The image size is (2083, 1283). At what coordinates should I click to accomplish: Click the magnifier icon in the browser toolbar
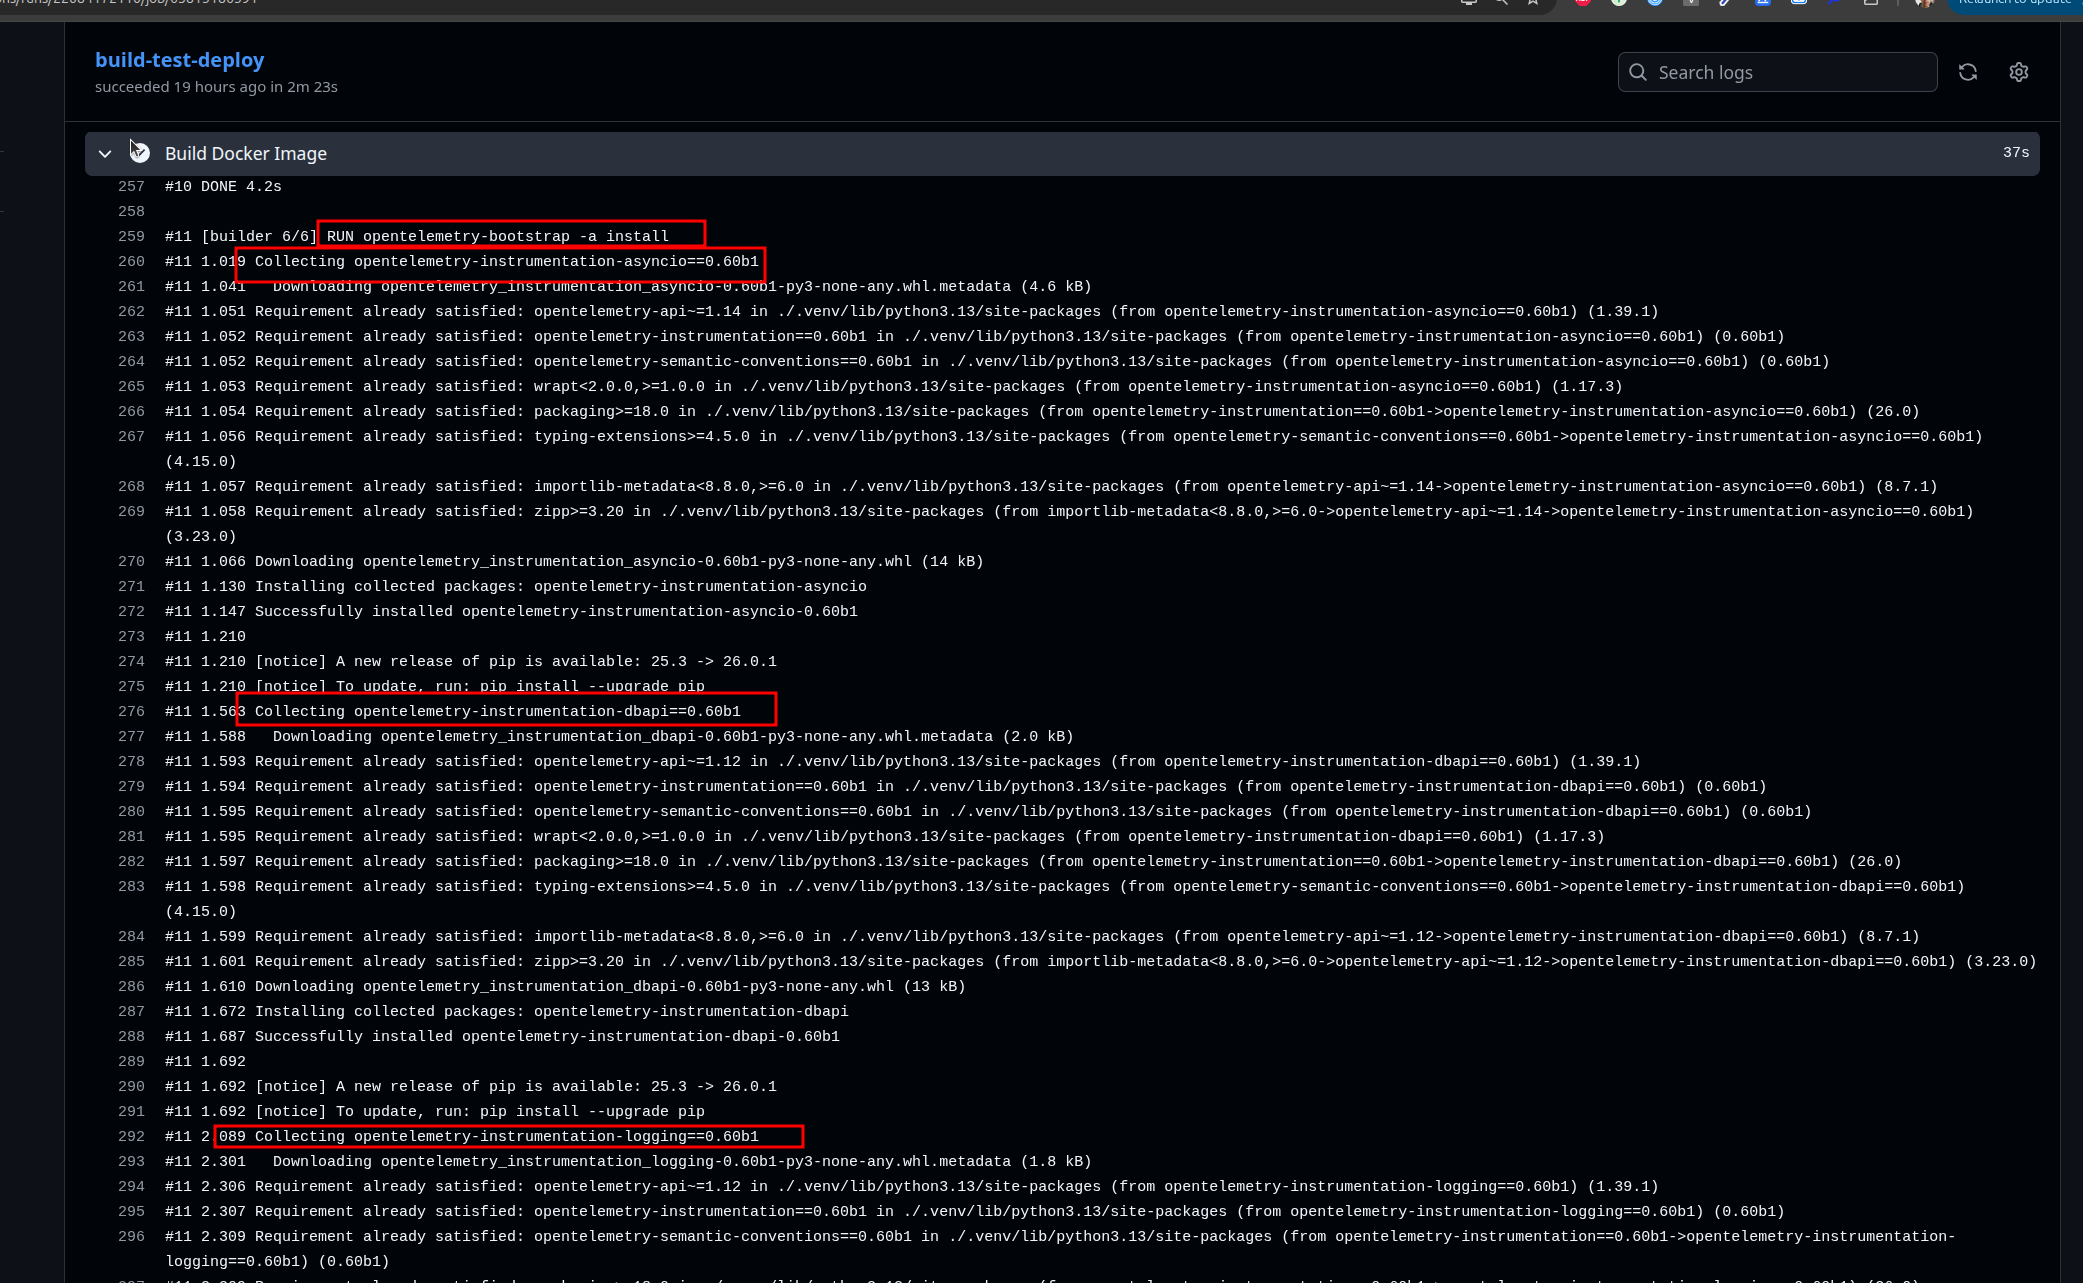(x=1502, y=4)
